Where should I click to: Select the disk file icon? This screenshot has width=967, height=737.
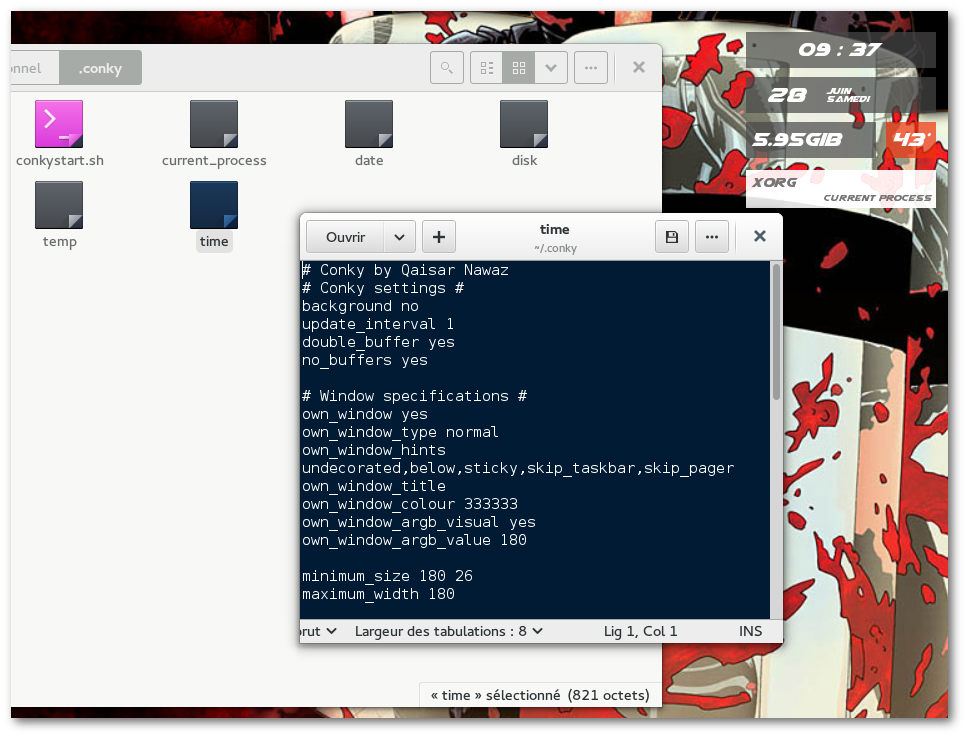(524, 124)
